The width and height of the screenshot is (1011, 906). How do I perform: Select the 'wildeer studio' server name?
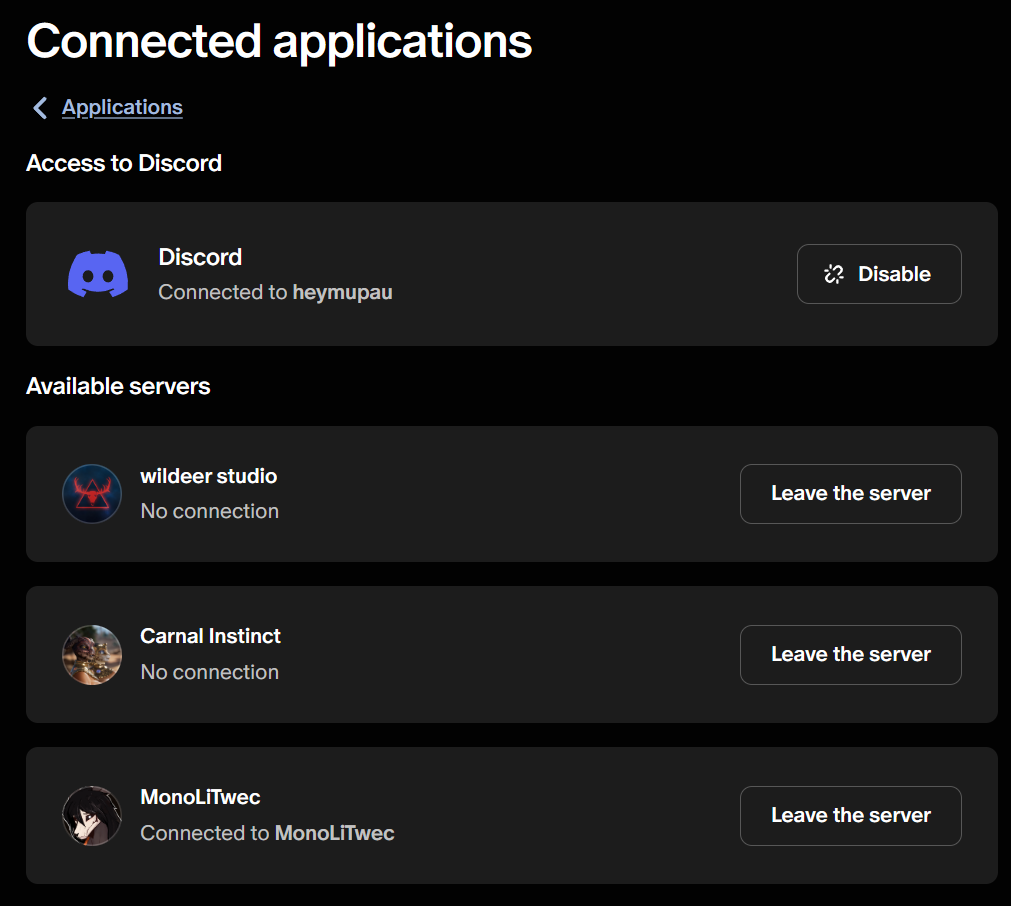(x=209, y=476)
